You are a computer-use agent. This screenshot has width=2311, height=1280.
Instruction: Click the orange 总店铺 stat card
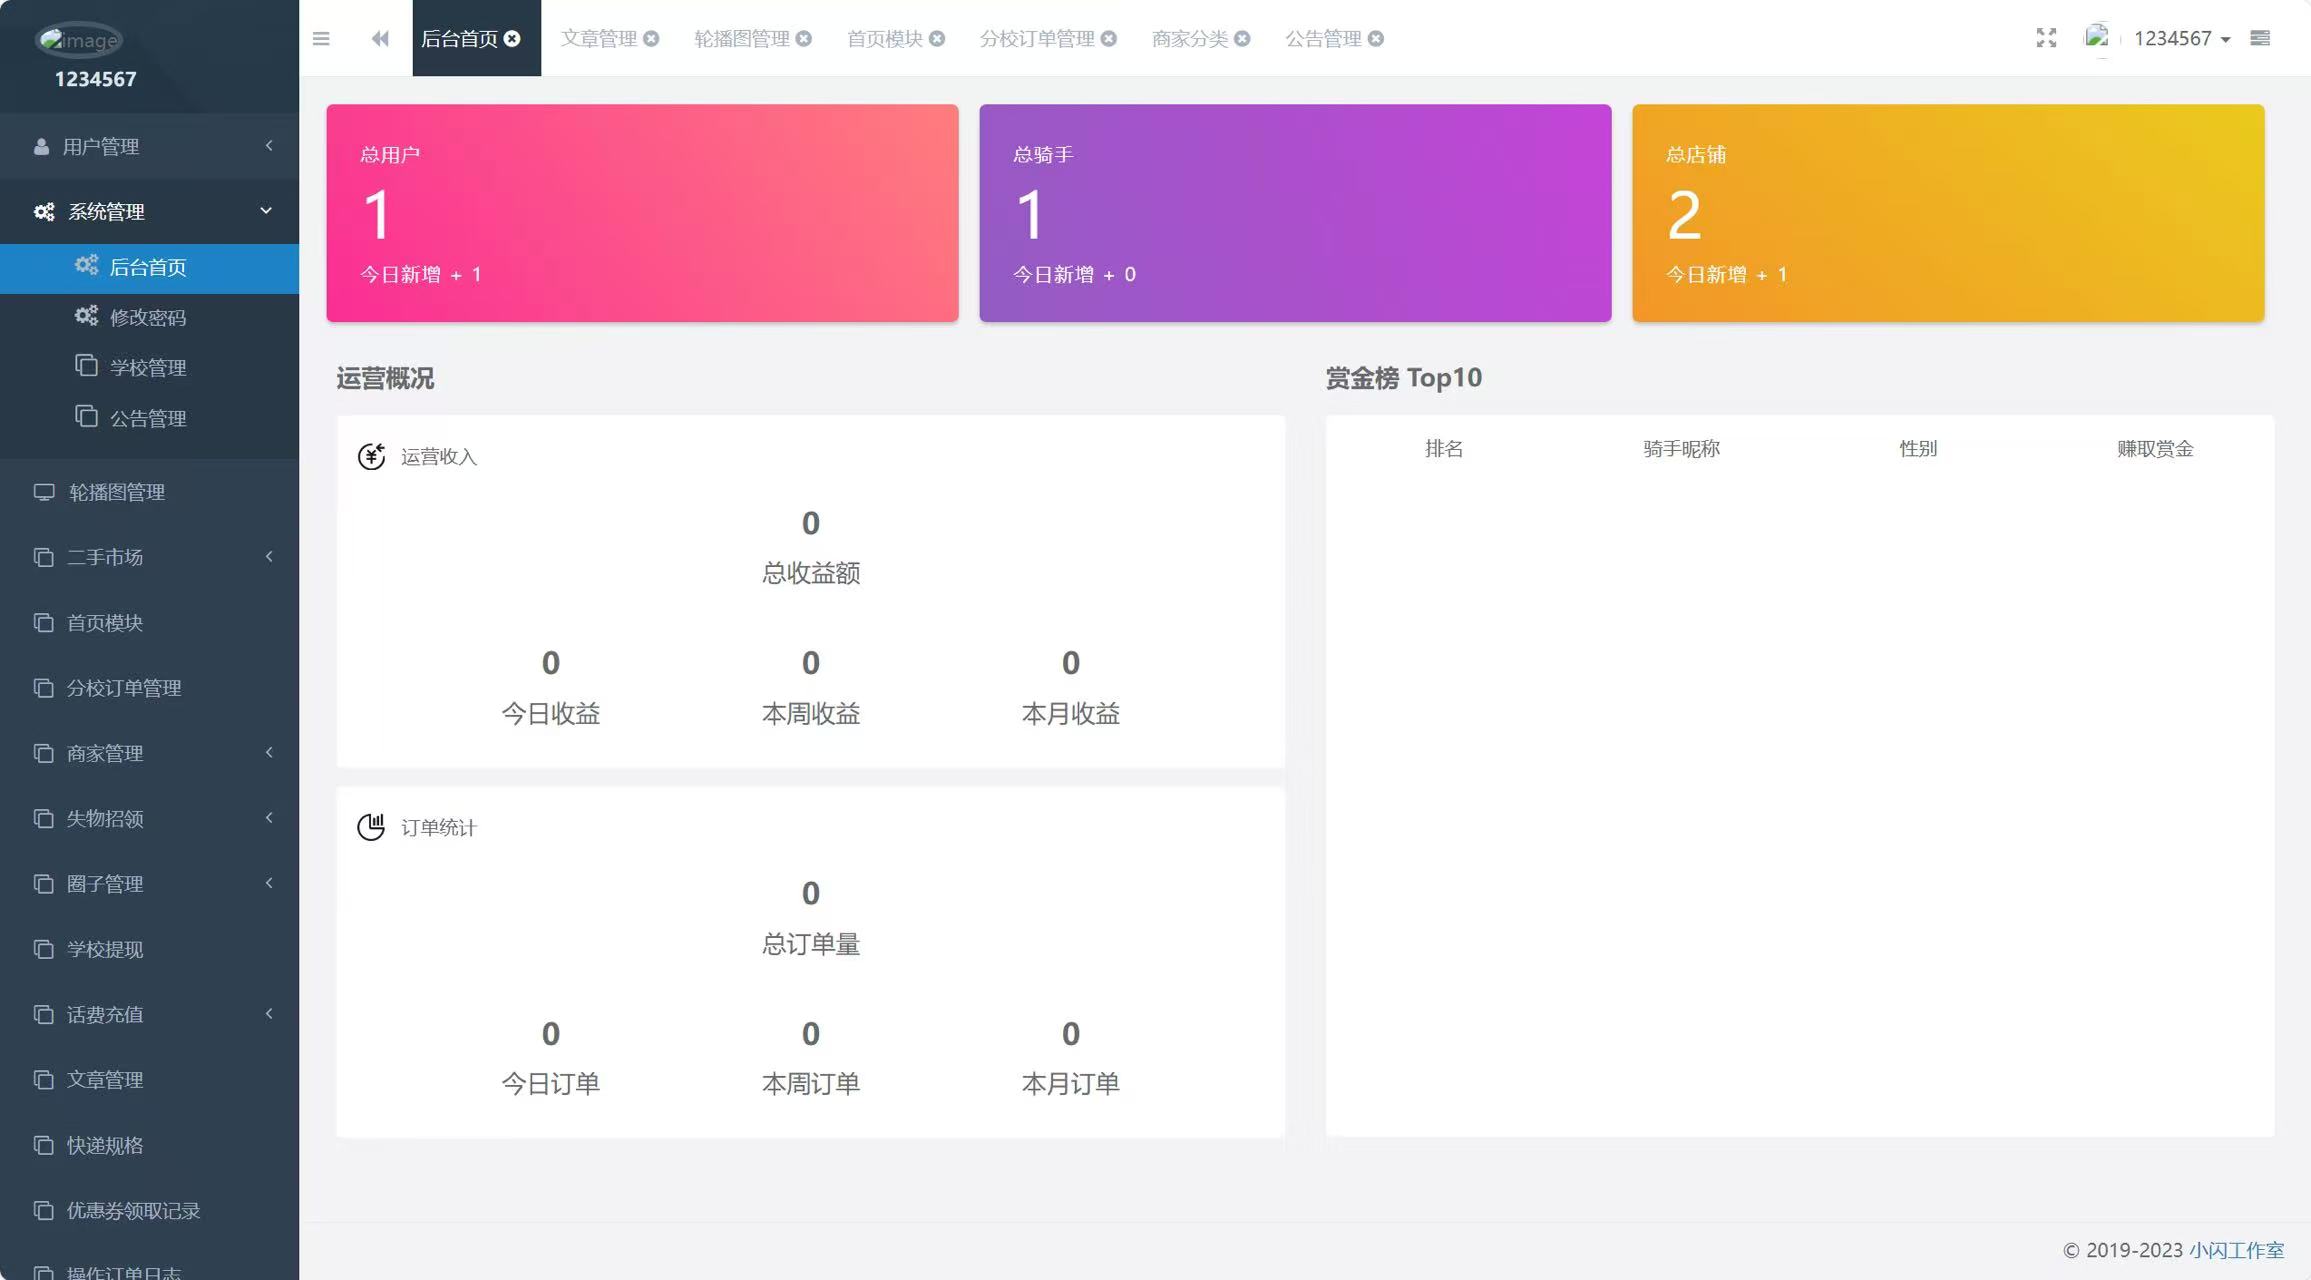coord(1947,213)
